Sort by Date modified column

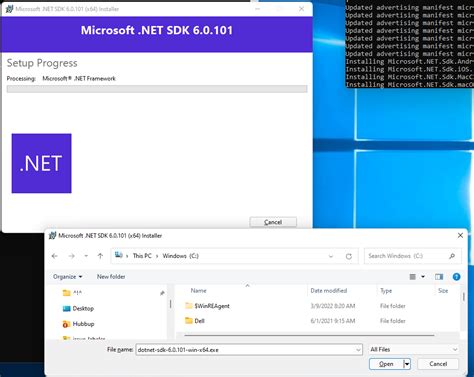[x=329, y=291]
